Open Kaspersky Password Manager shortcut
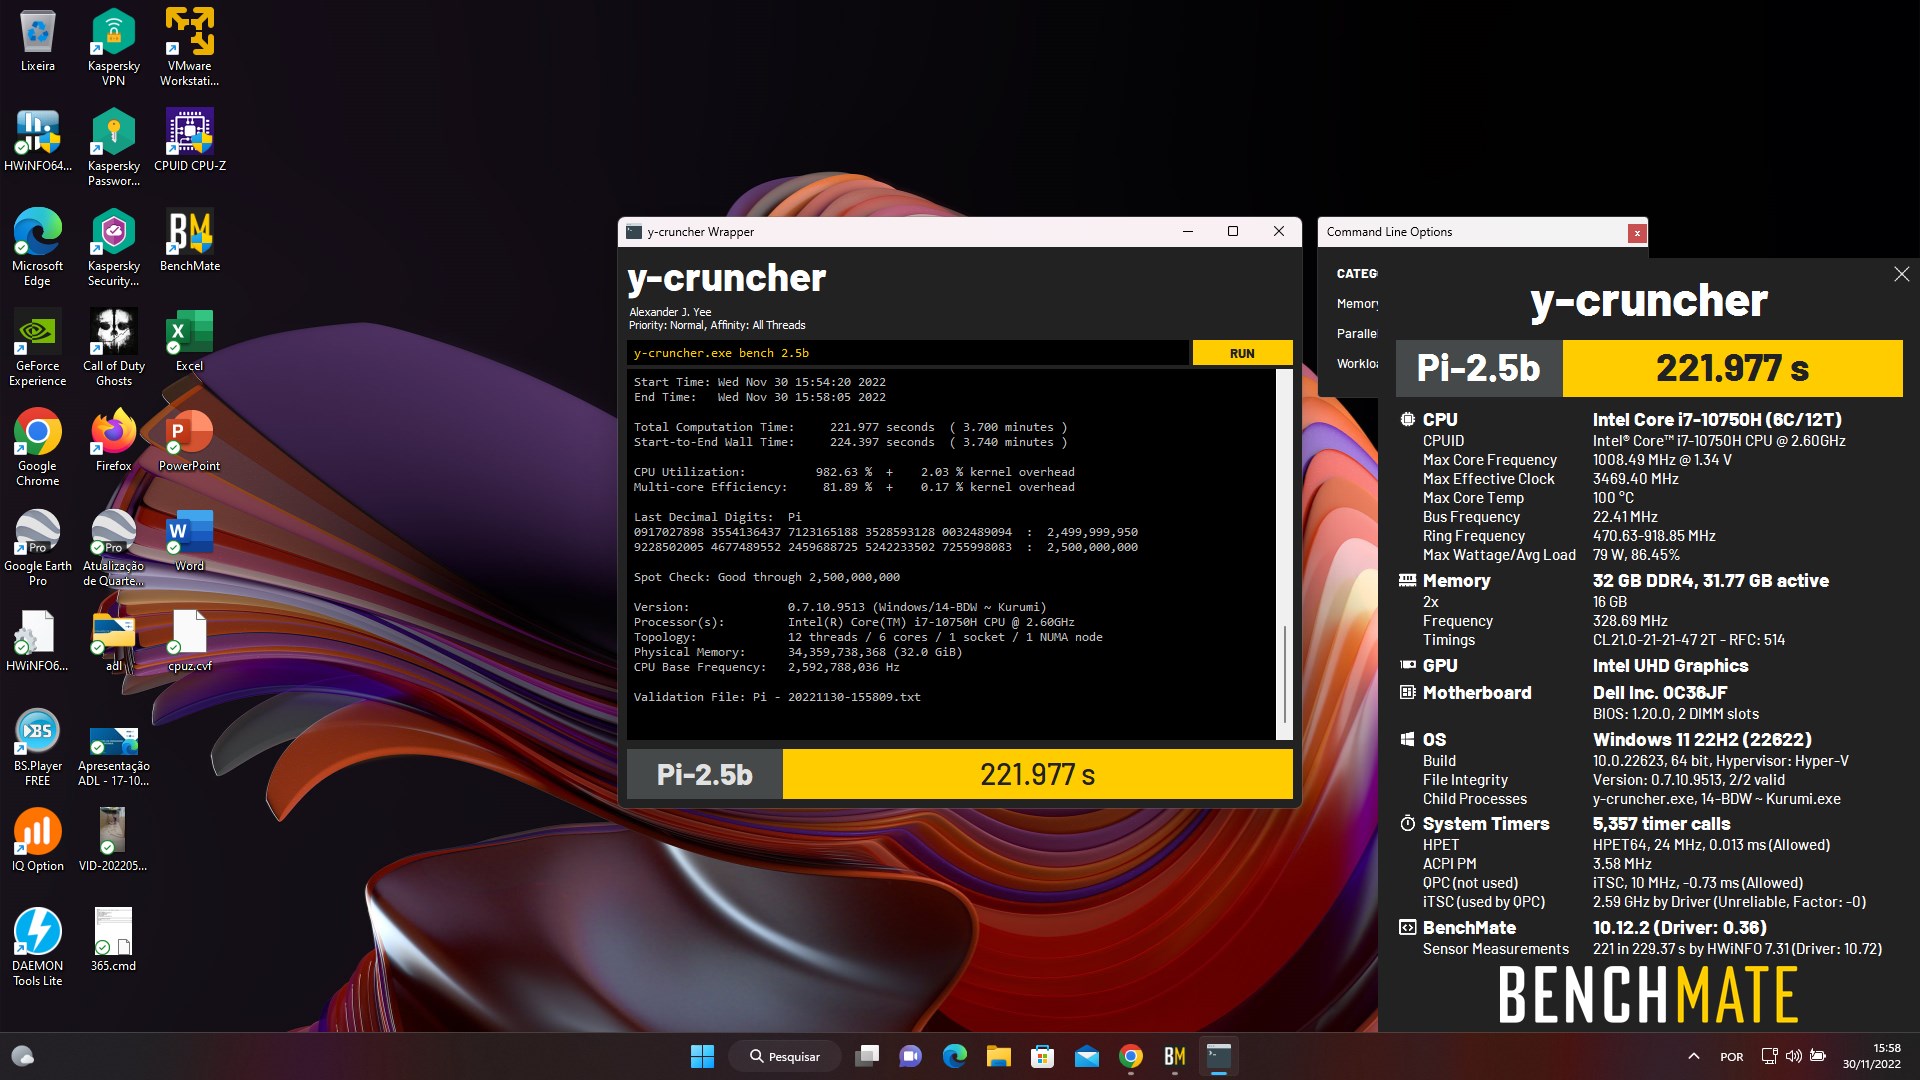 point(113,147)
